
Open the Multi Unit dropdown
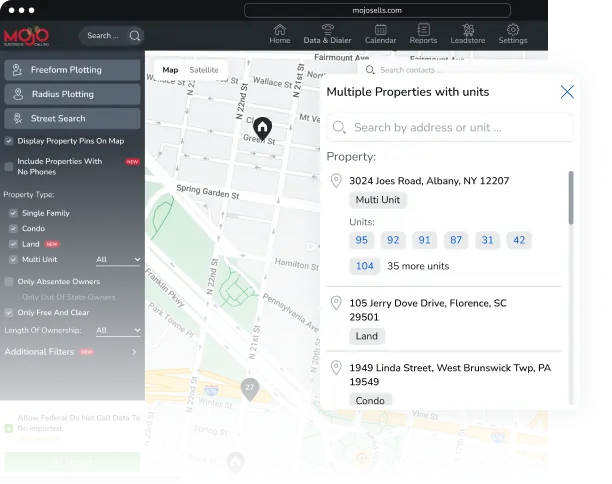click(x=118, y=260)
